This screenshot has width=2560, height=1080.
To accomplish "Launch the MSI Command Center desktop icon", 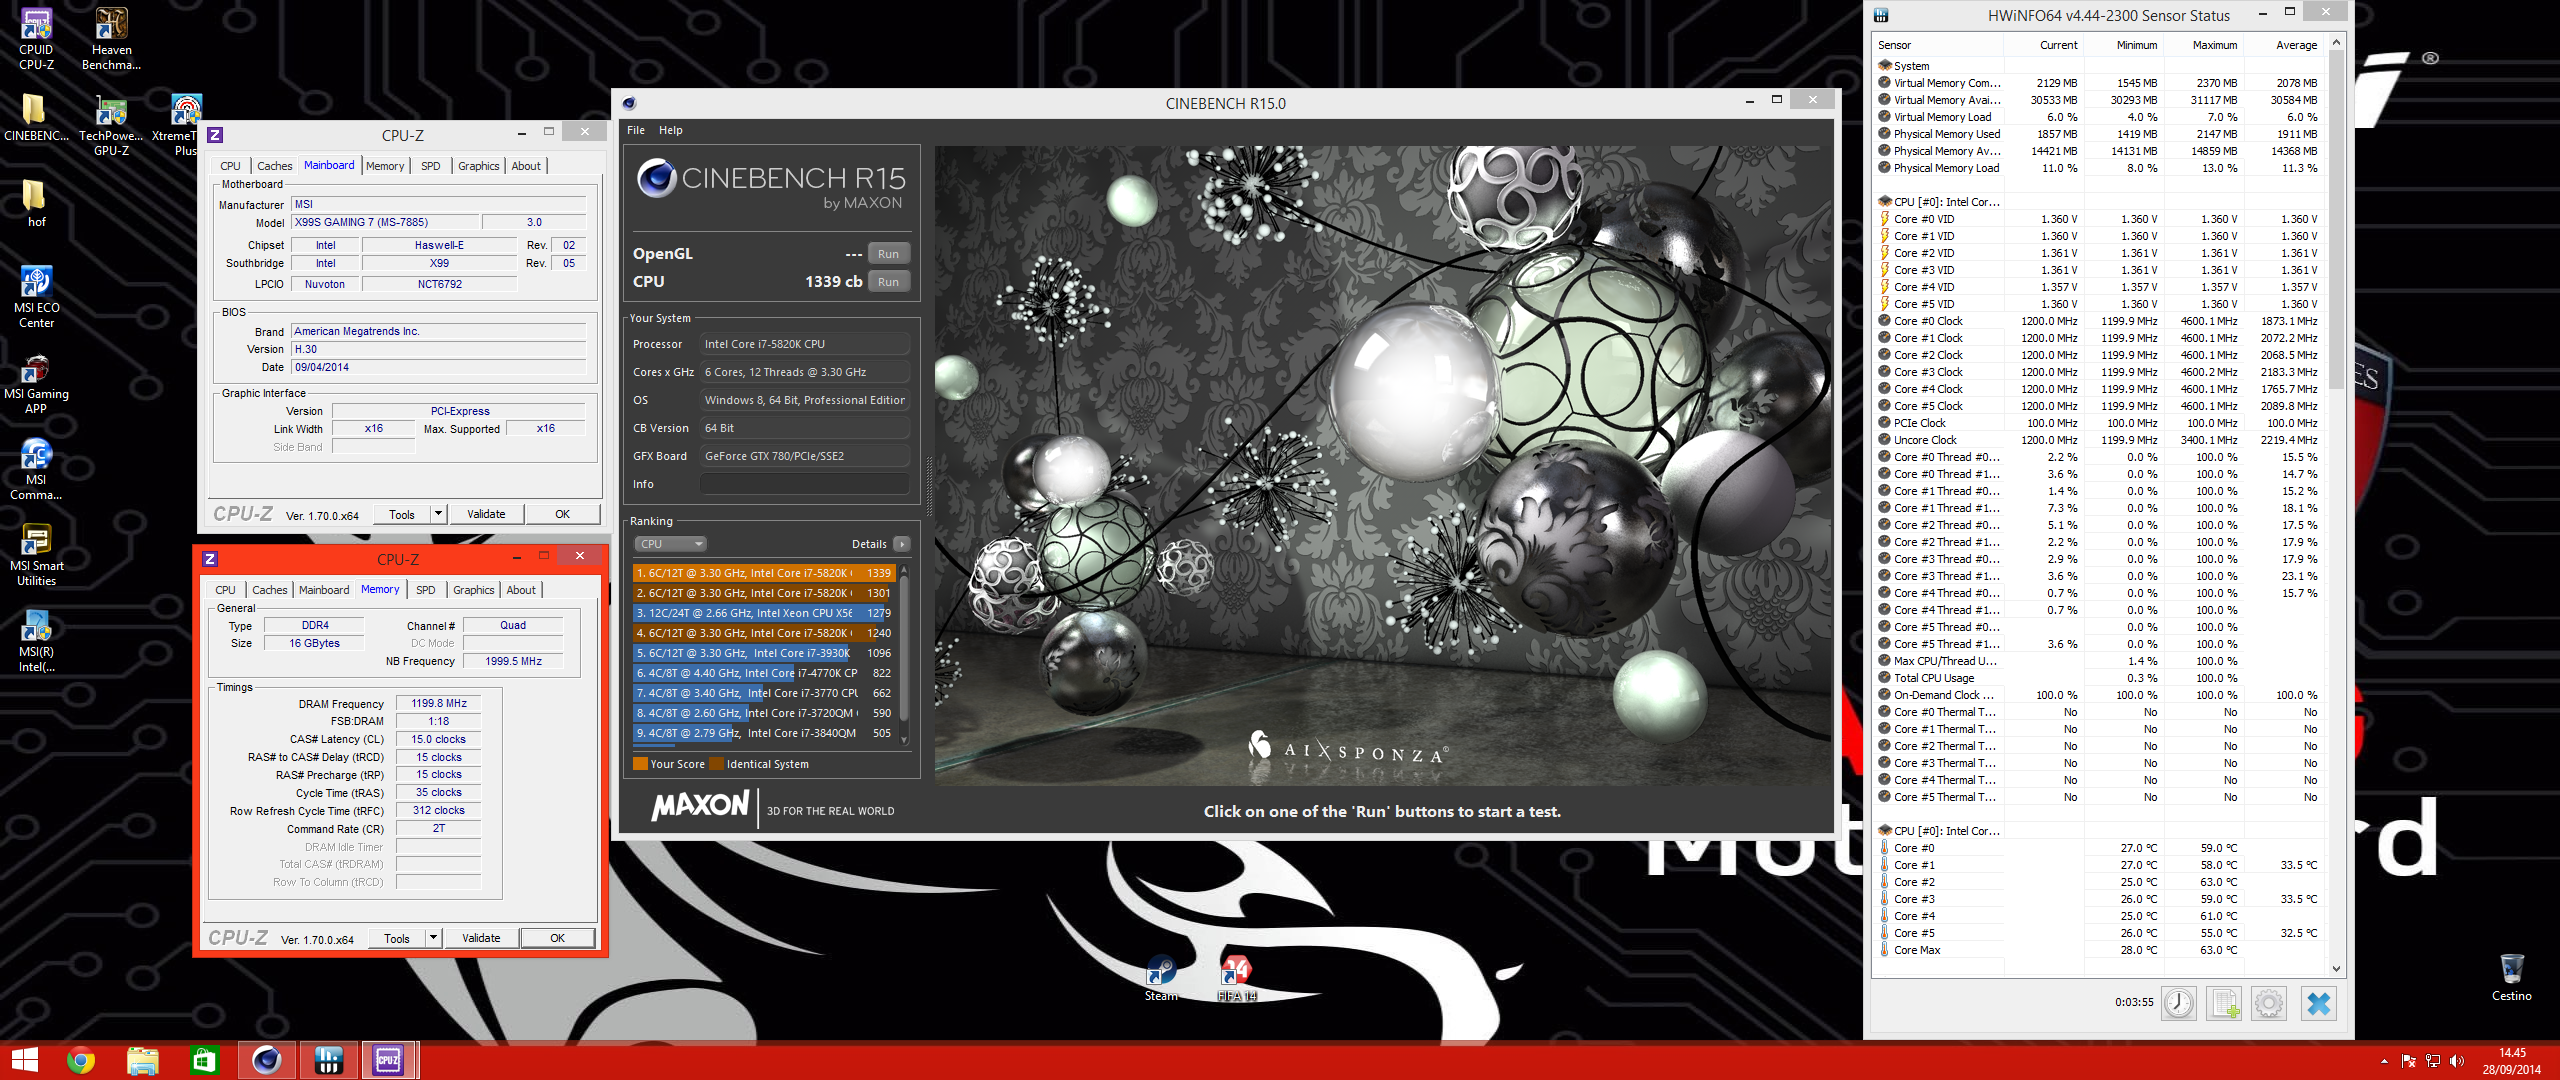I will (x=36, y=469).
